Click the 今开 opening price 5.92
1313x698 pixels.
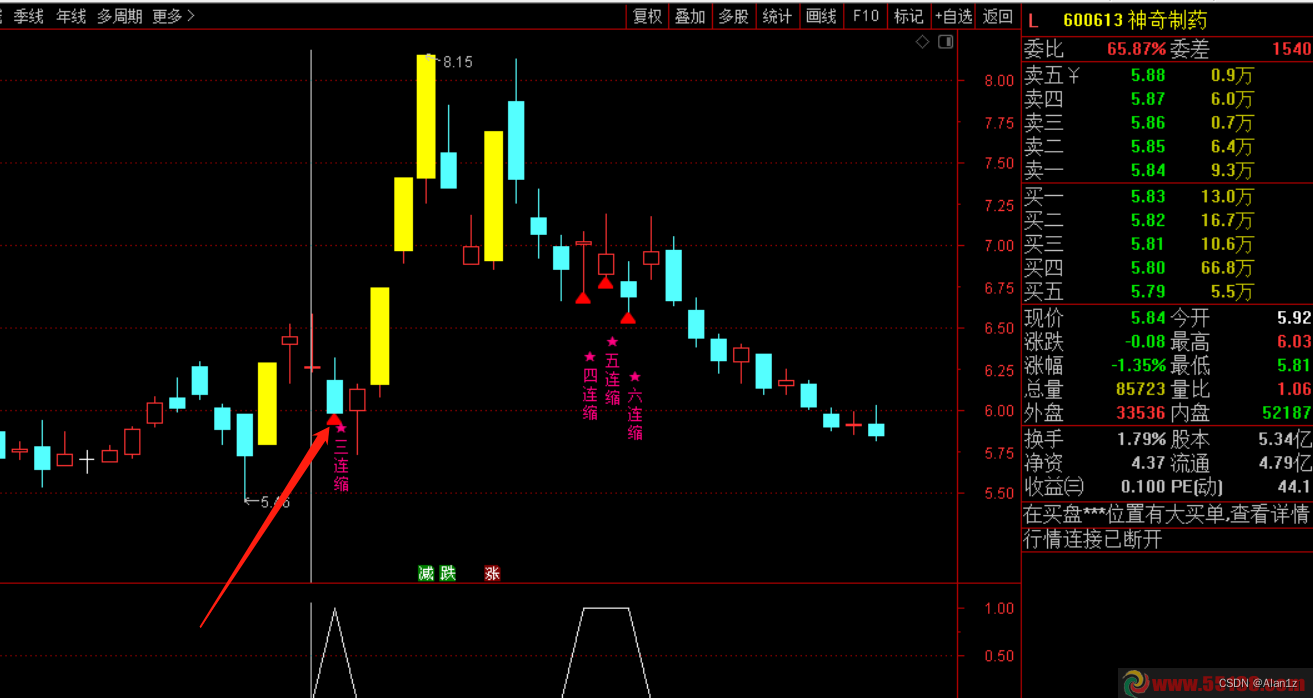(1293, 318)
